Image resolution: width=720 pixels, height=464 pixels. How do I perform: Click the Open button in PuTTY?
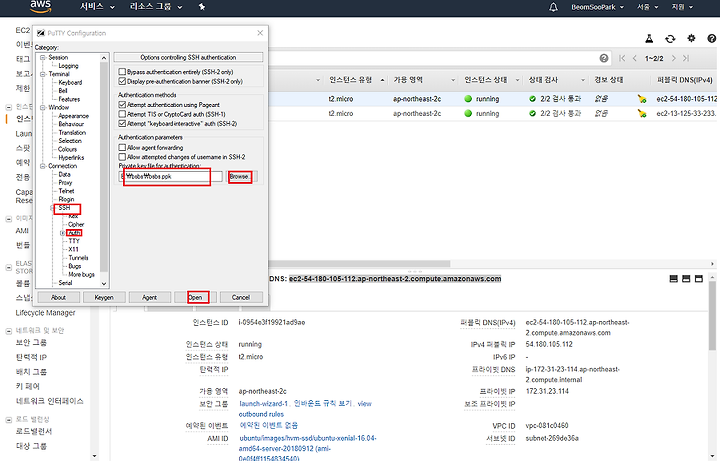pyautogui.click(x=195, y=298)
